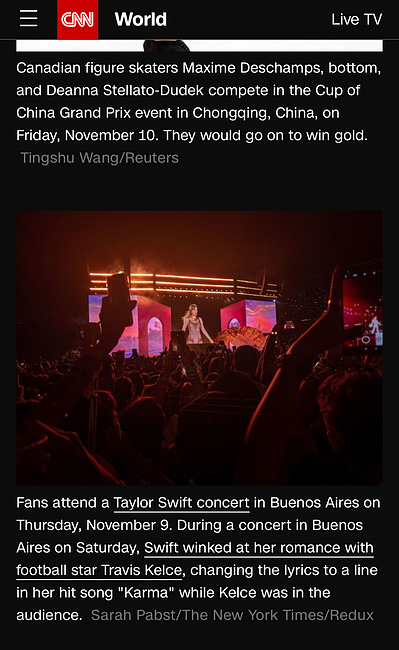This screenshot has height=650, width=399.
Task: Go to Live TV
Action: click(357, 19)
